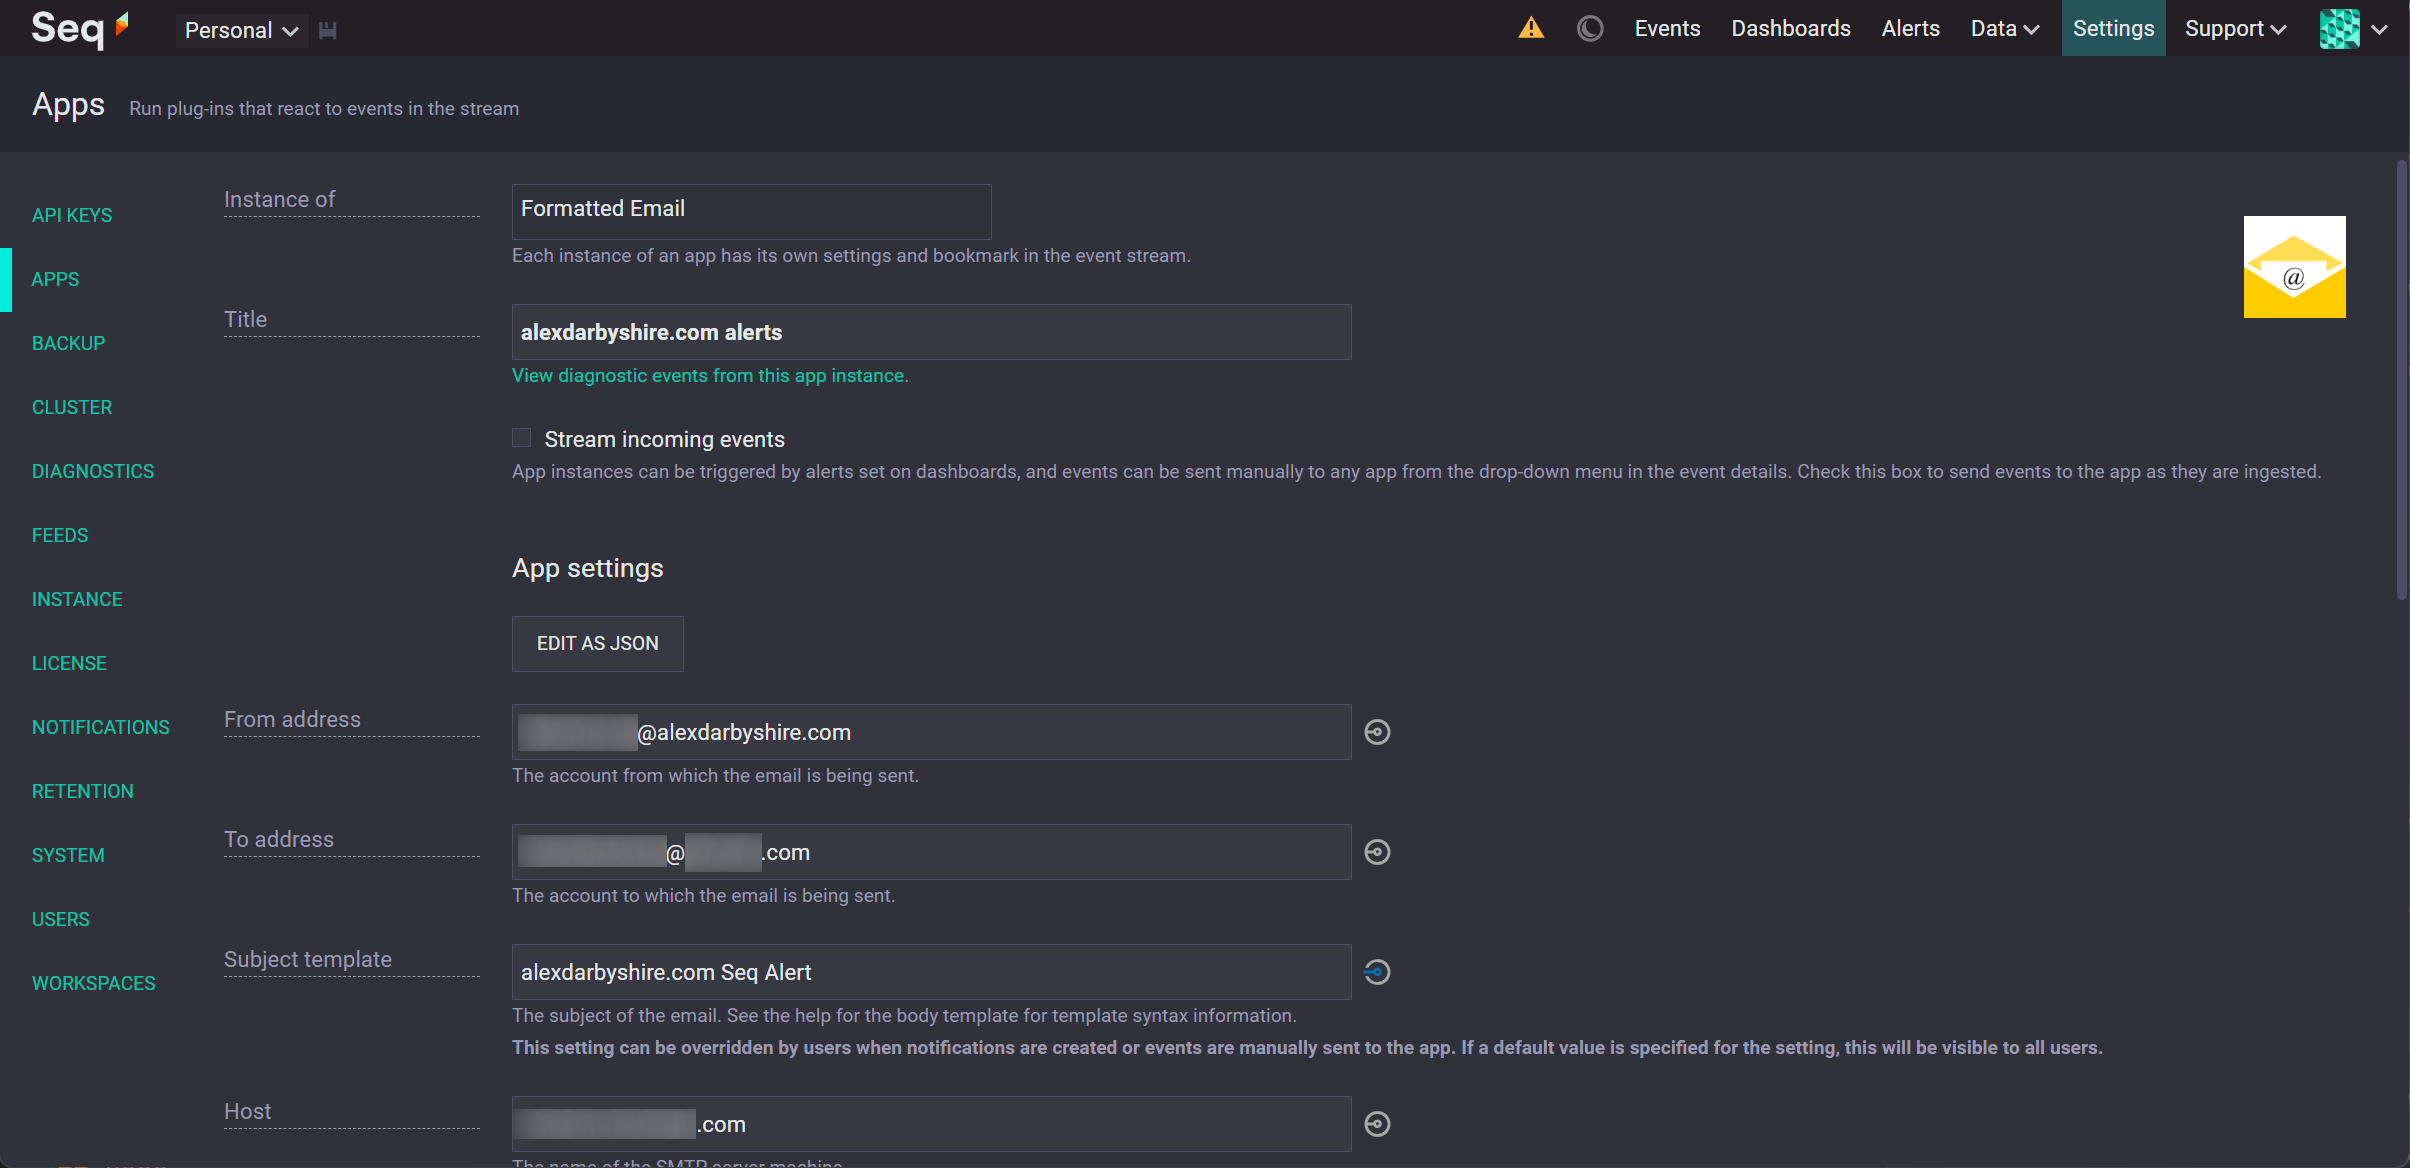Image resolution: width=2410 pixels, height=1168 pixels.
Task: Select APPS in sidebar
Action: point(55,279)
